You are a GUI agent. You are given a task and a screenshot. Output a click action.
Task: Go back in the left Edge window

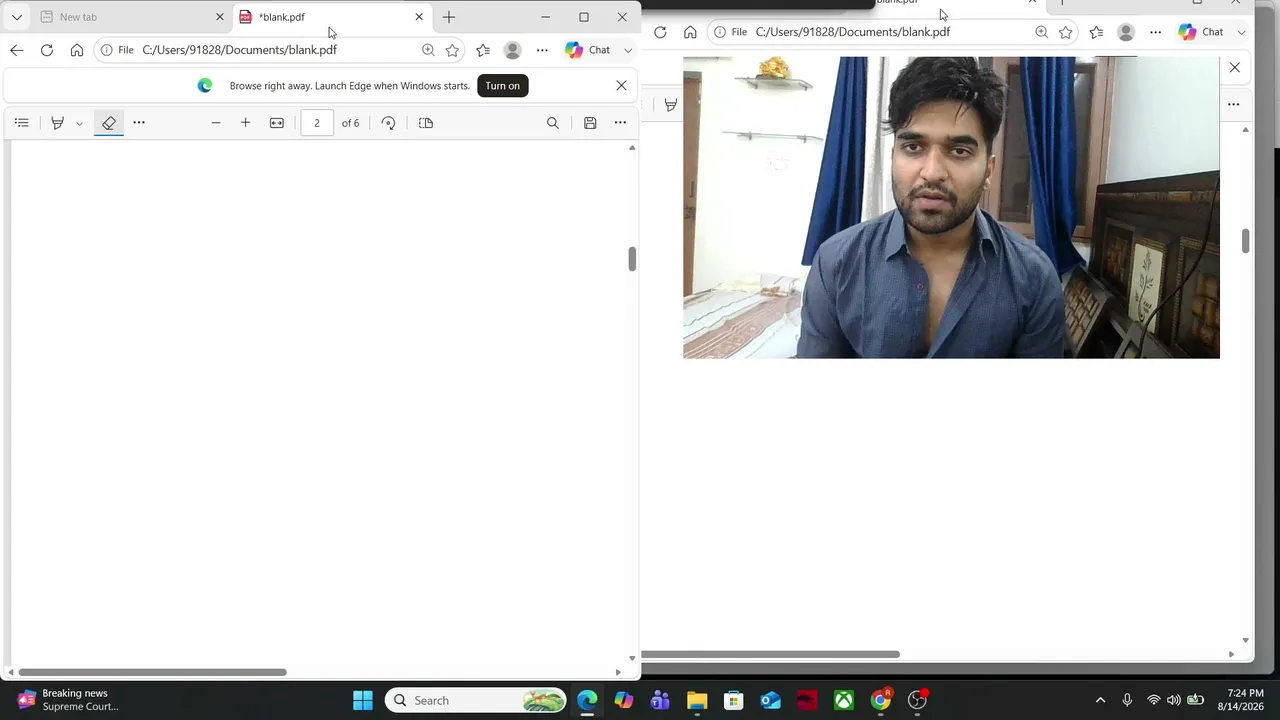tap(16, 50)
